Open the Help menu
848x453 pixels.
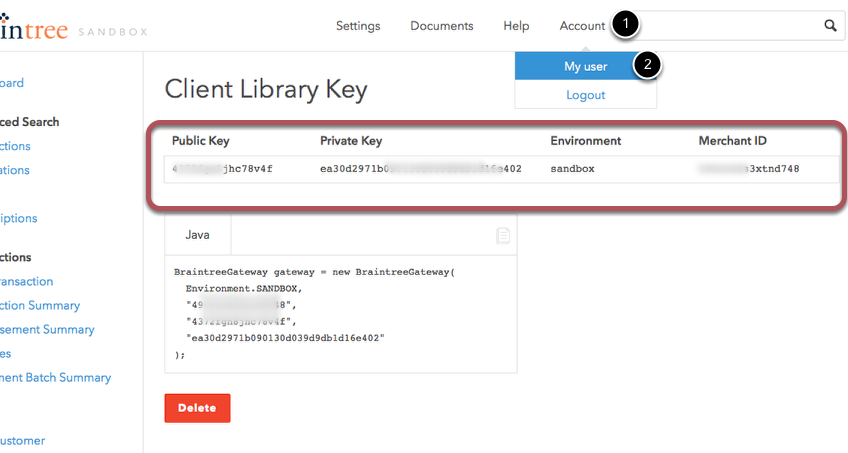pos(516,26)
